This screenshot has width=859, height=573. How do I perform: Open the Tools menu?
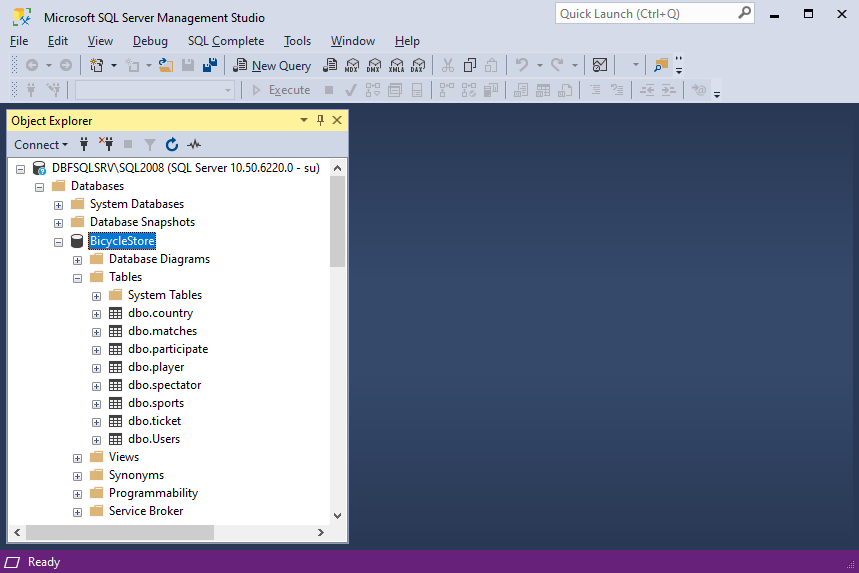pos(297,41)
